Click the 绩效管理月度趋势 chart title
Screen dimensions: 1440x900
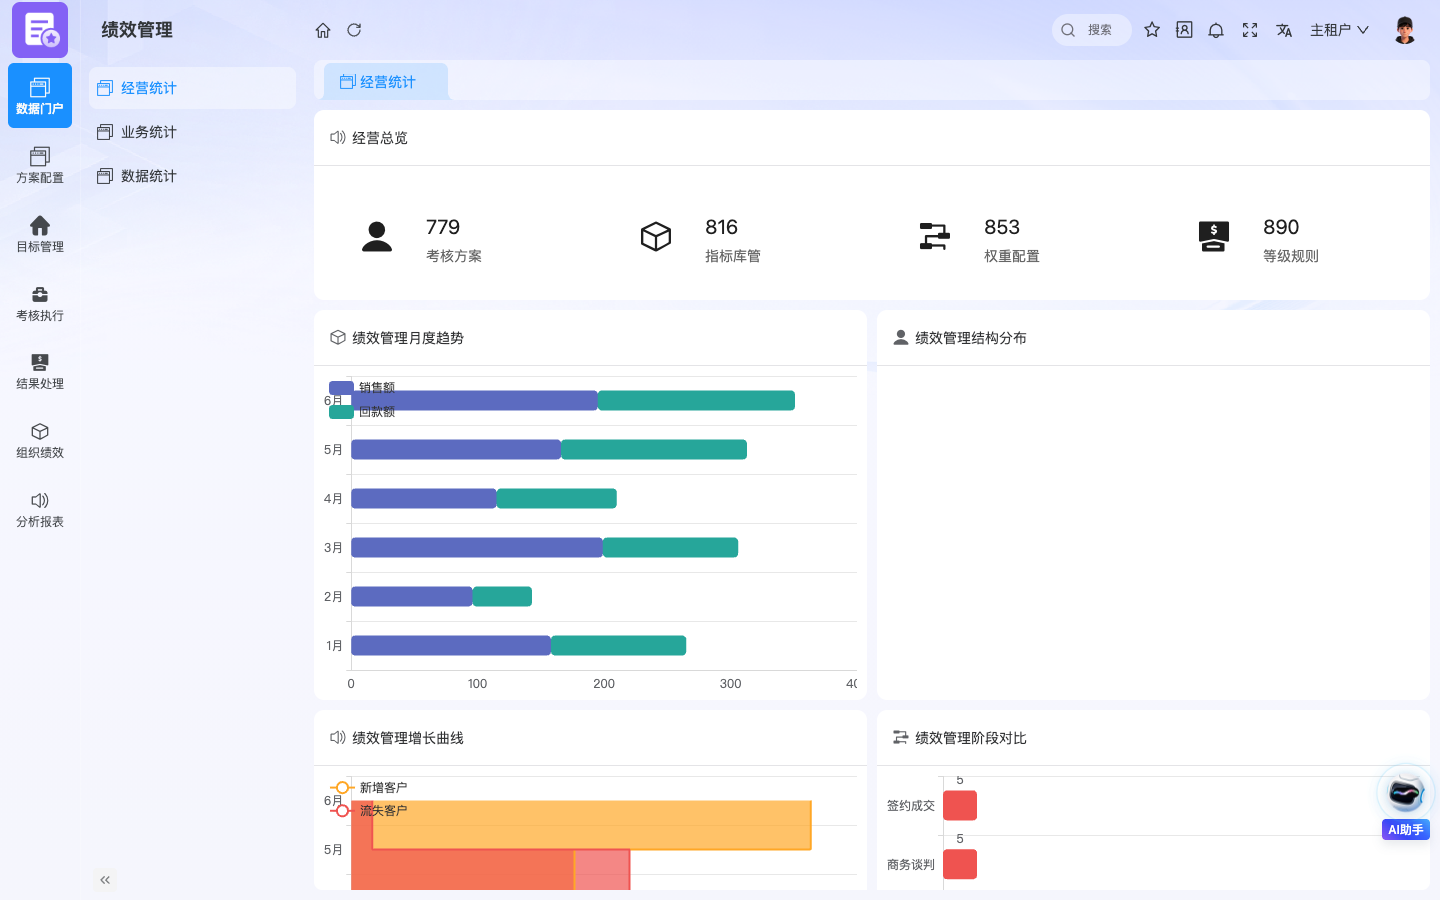(408, 338)
